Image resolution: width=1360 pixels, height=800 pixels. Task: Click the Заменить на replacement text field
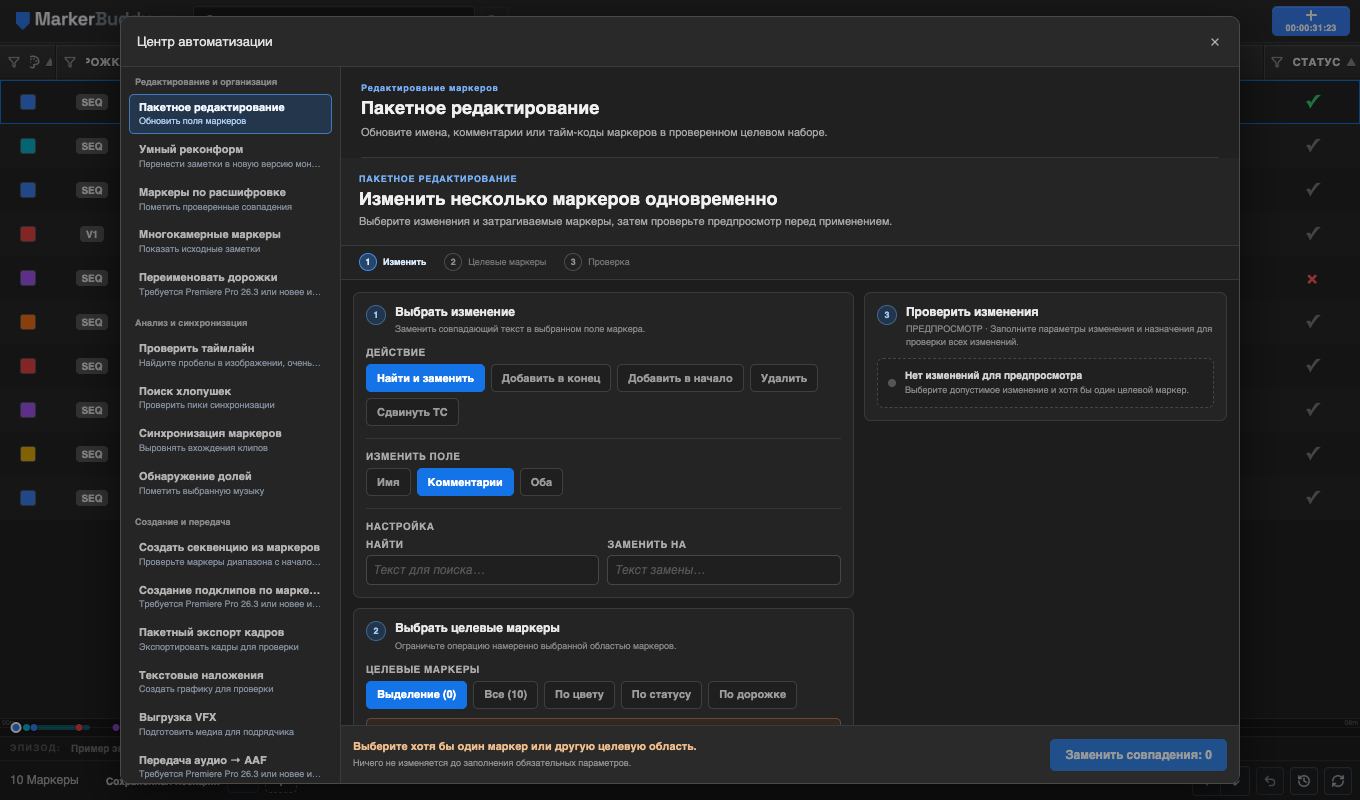point(724,570)
